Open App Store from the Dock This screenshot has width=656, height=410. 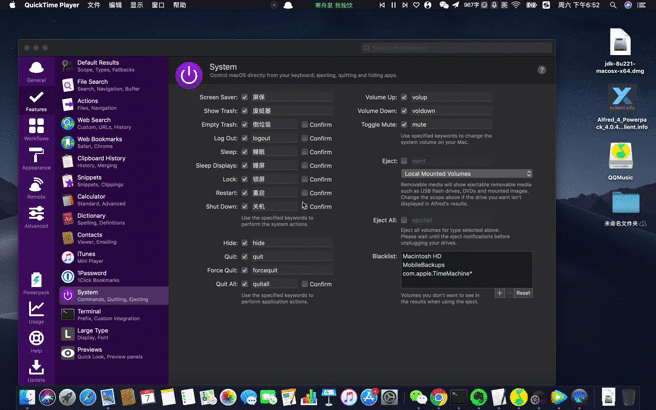pyautogui.click(x=369, y=397)
